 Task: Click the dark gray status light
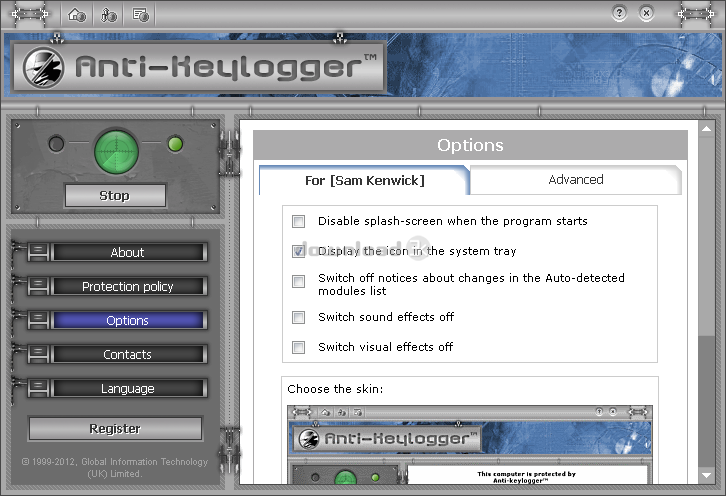coord(56,145)
